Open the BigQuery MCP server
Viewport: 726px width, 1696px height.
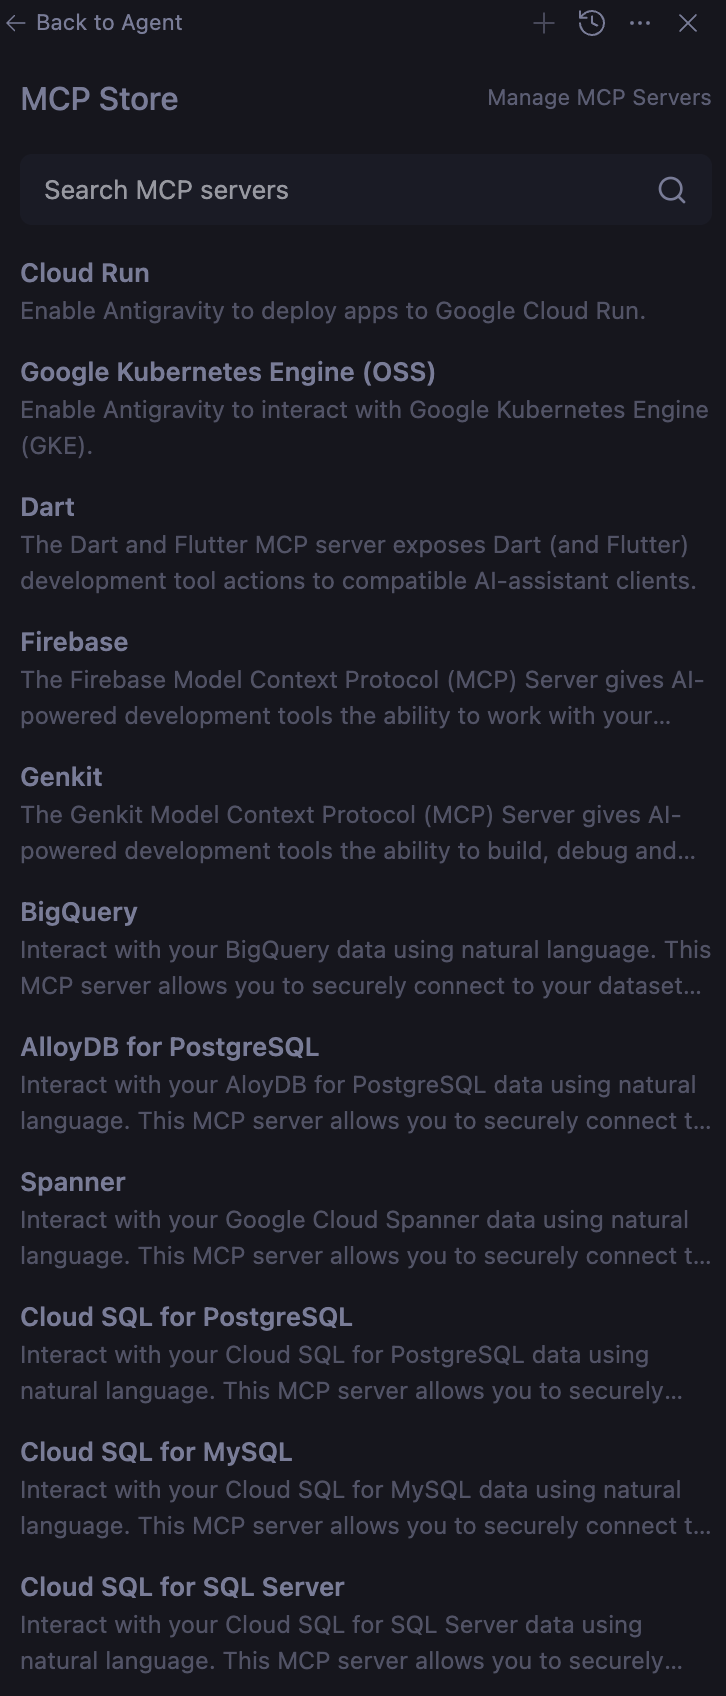coord(79,912)
